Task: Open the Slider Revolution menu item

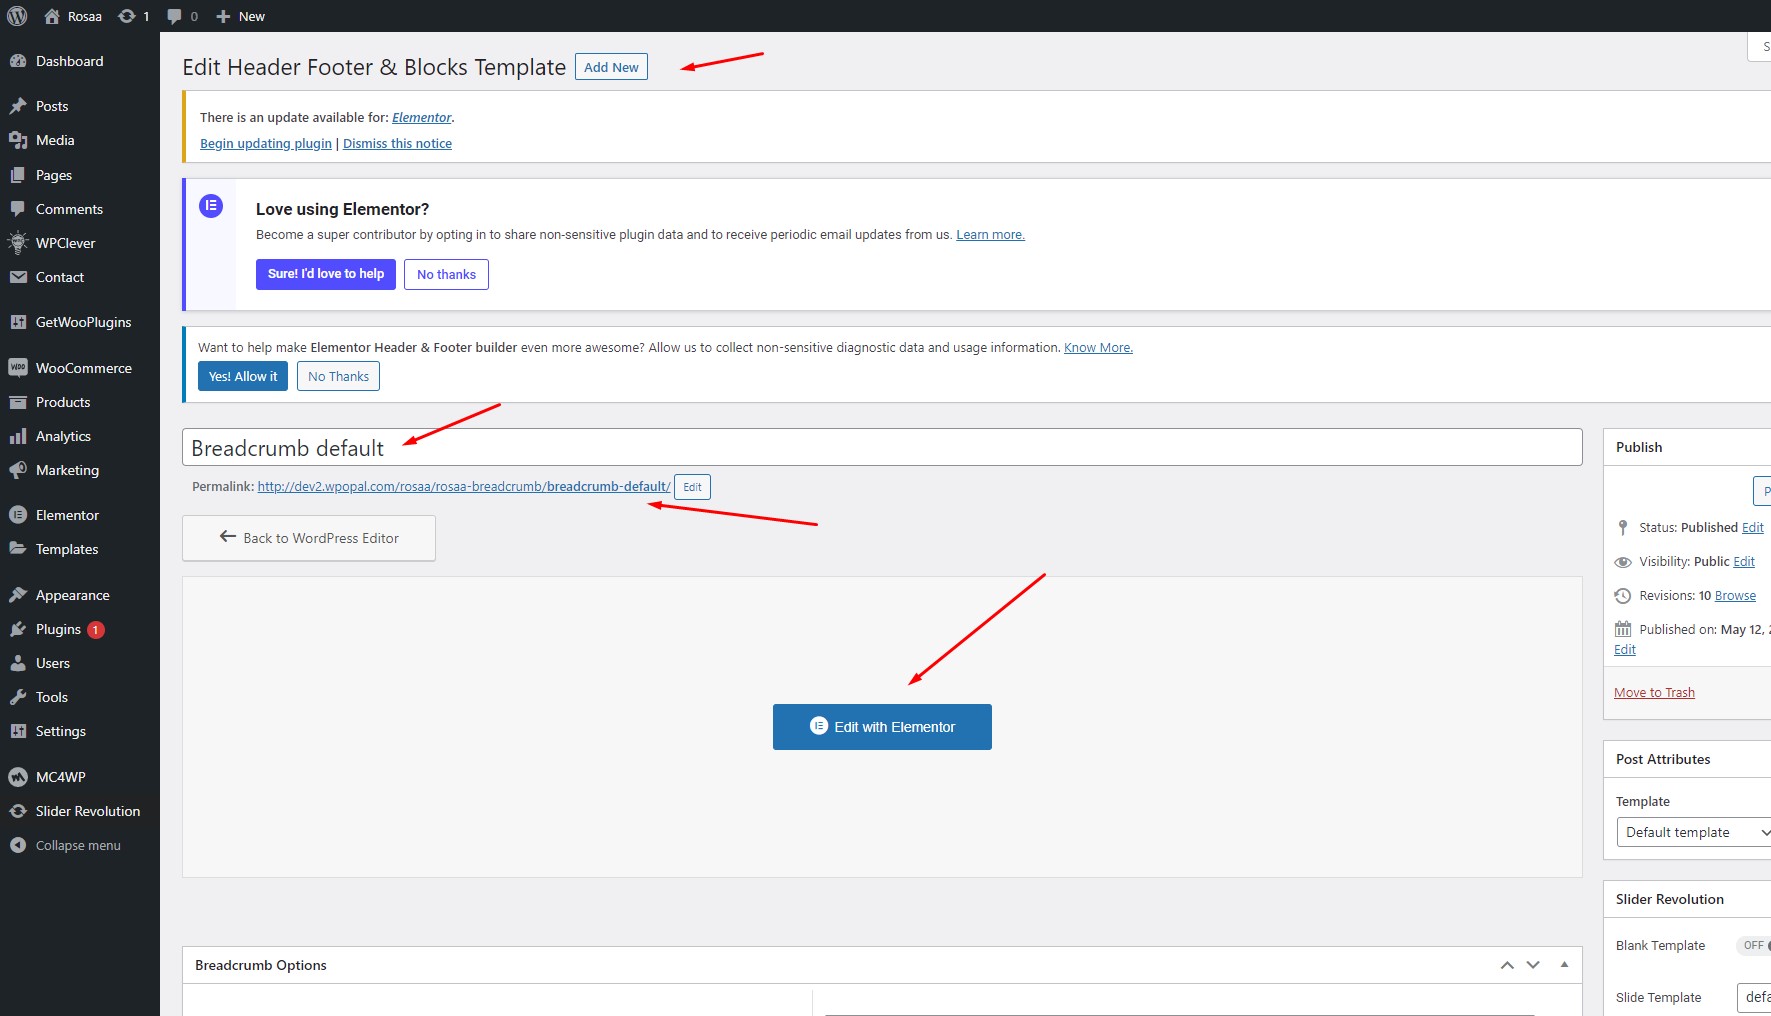Action: pos(87,811)
